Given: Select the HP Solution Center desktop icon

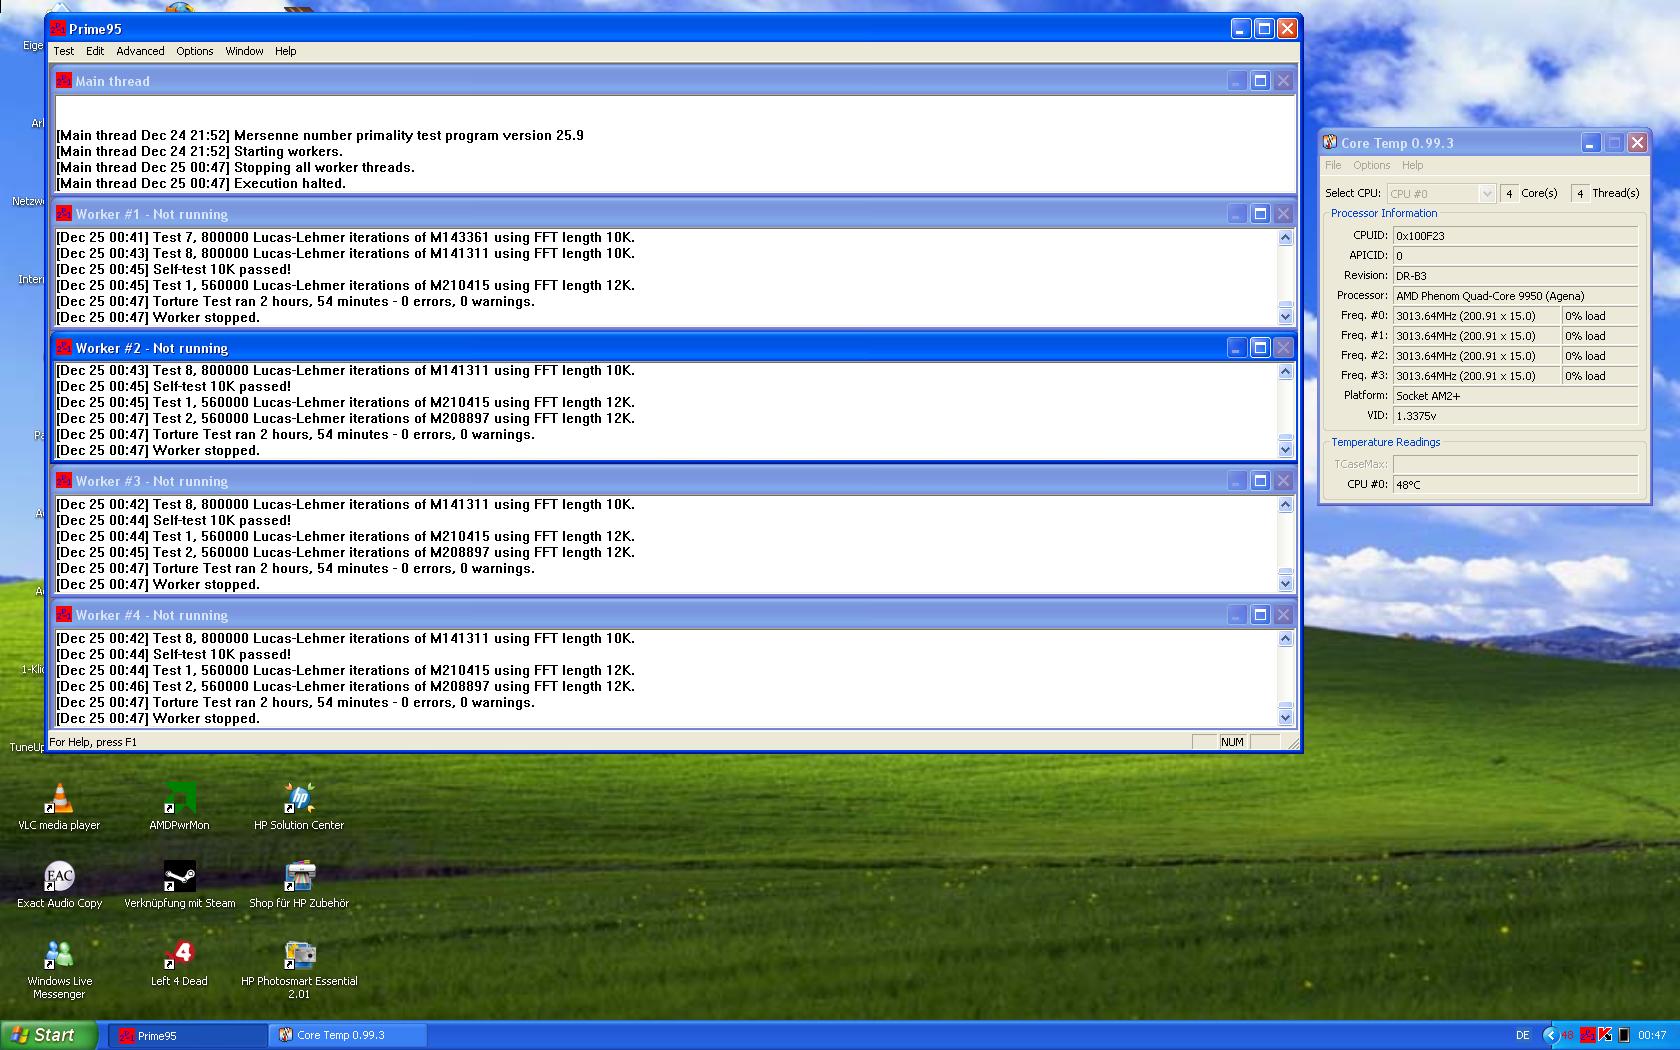Looking at the screenshot, I should [x=299, y=807].
